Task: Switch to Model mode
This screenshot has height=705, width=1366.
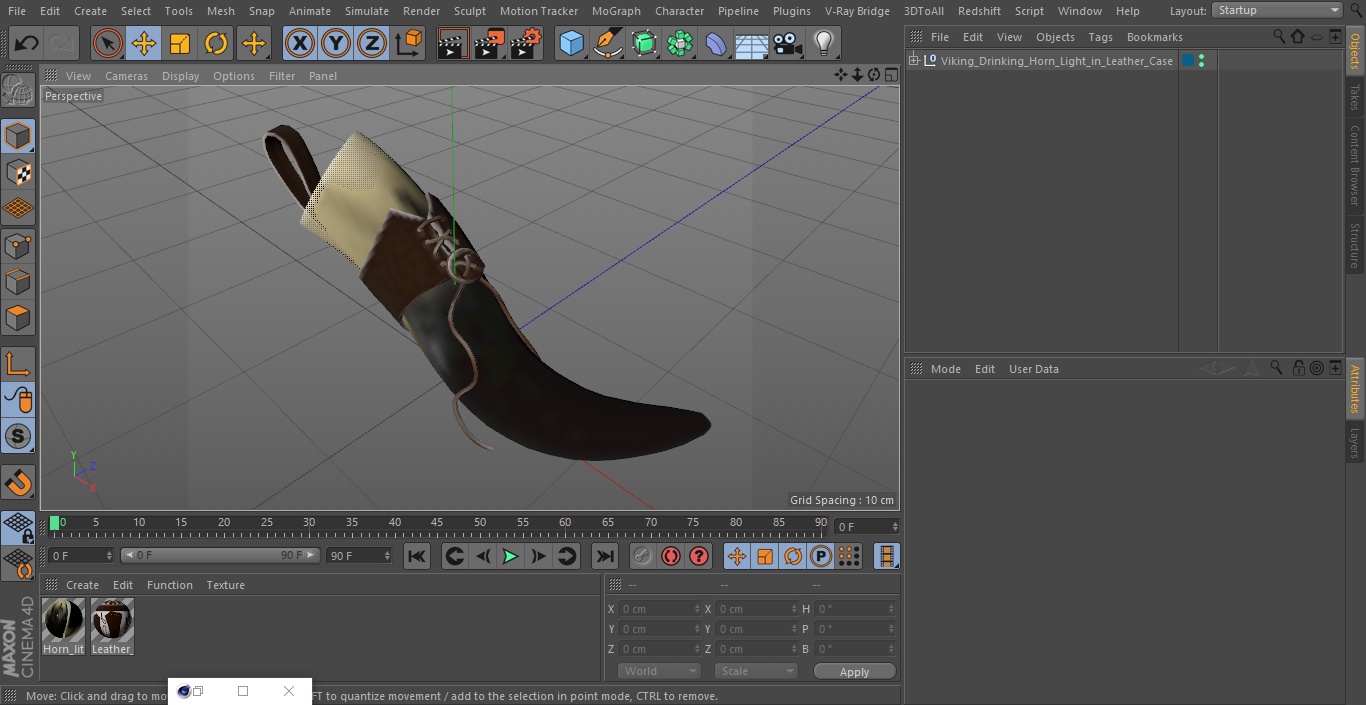Action: [x=18, y=136]
